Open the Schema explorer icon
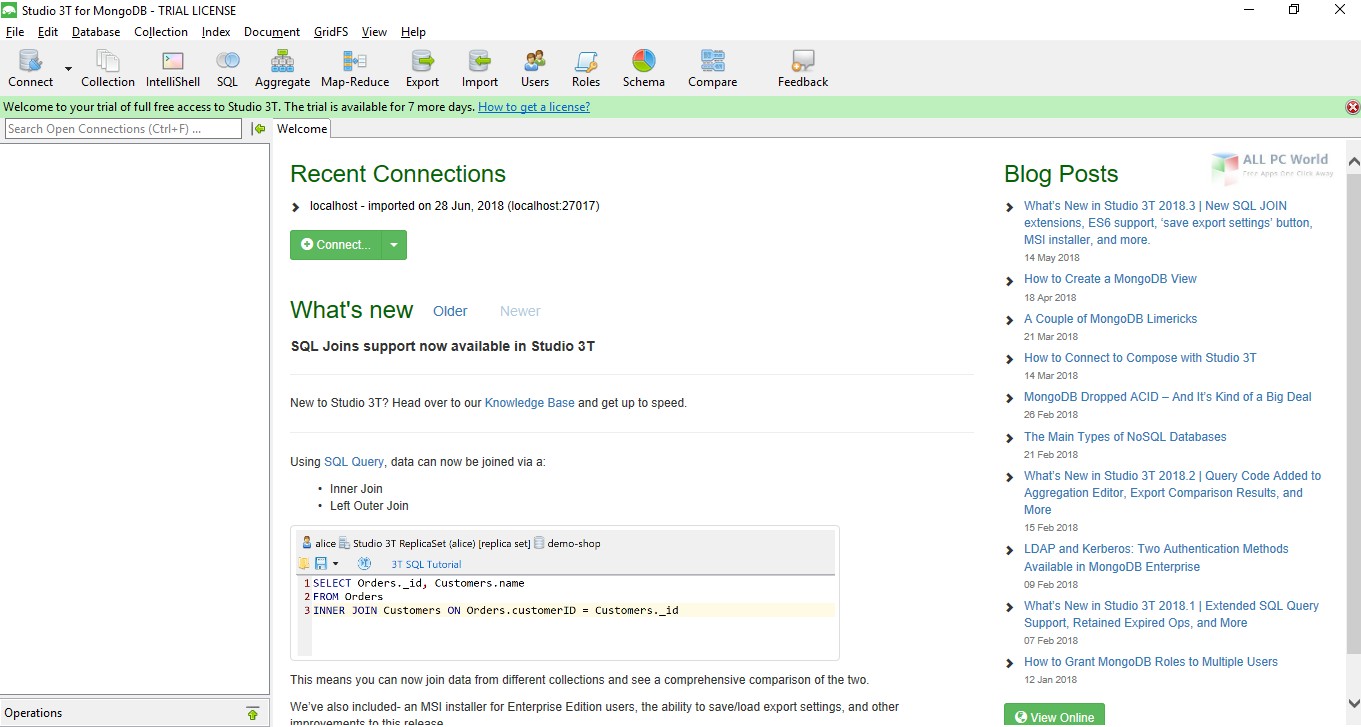 pyautogui.click(x=643, y=69)
